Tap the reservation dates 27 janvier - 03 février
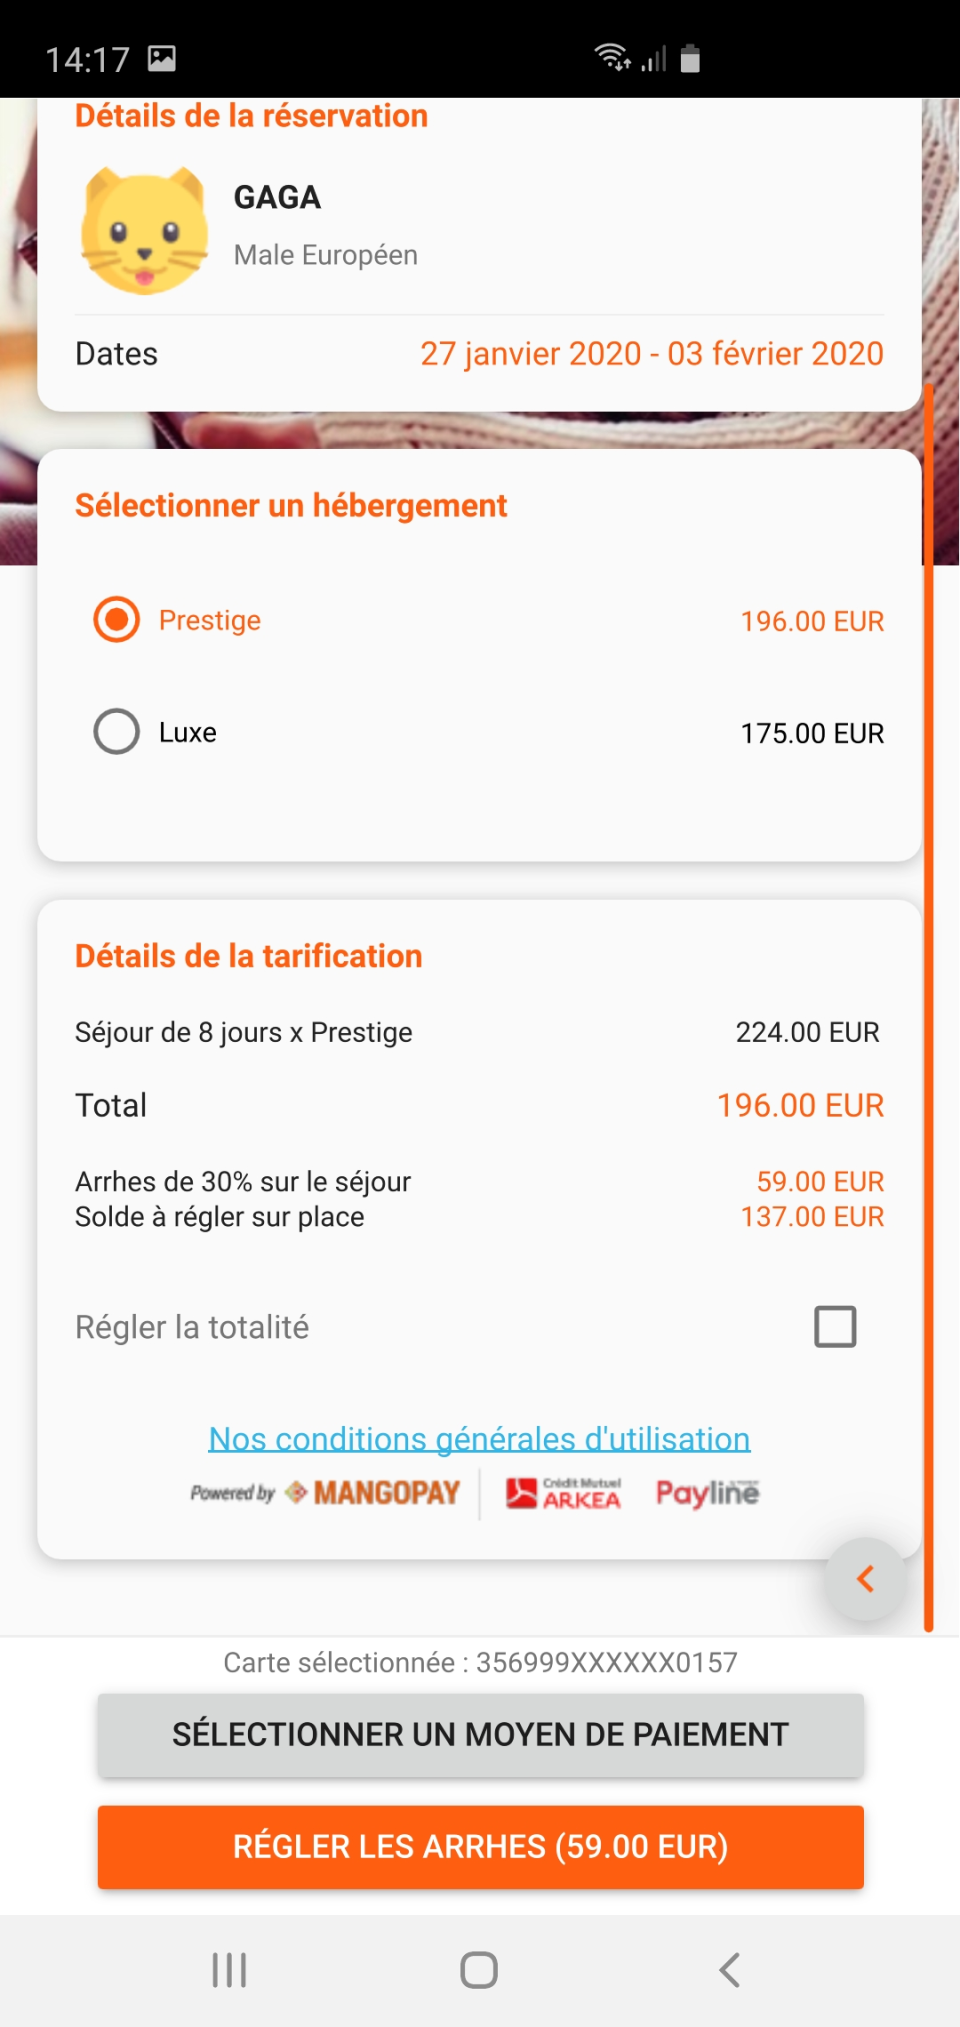Viewport: 960px width, 2027px height. coord(651,354)
